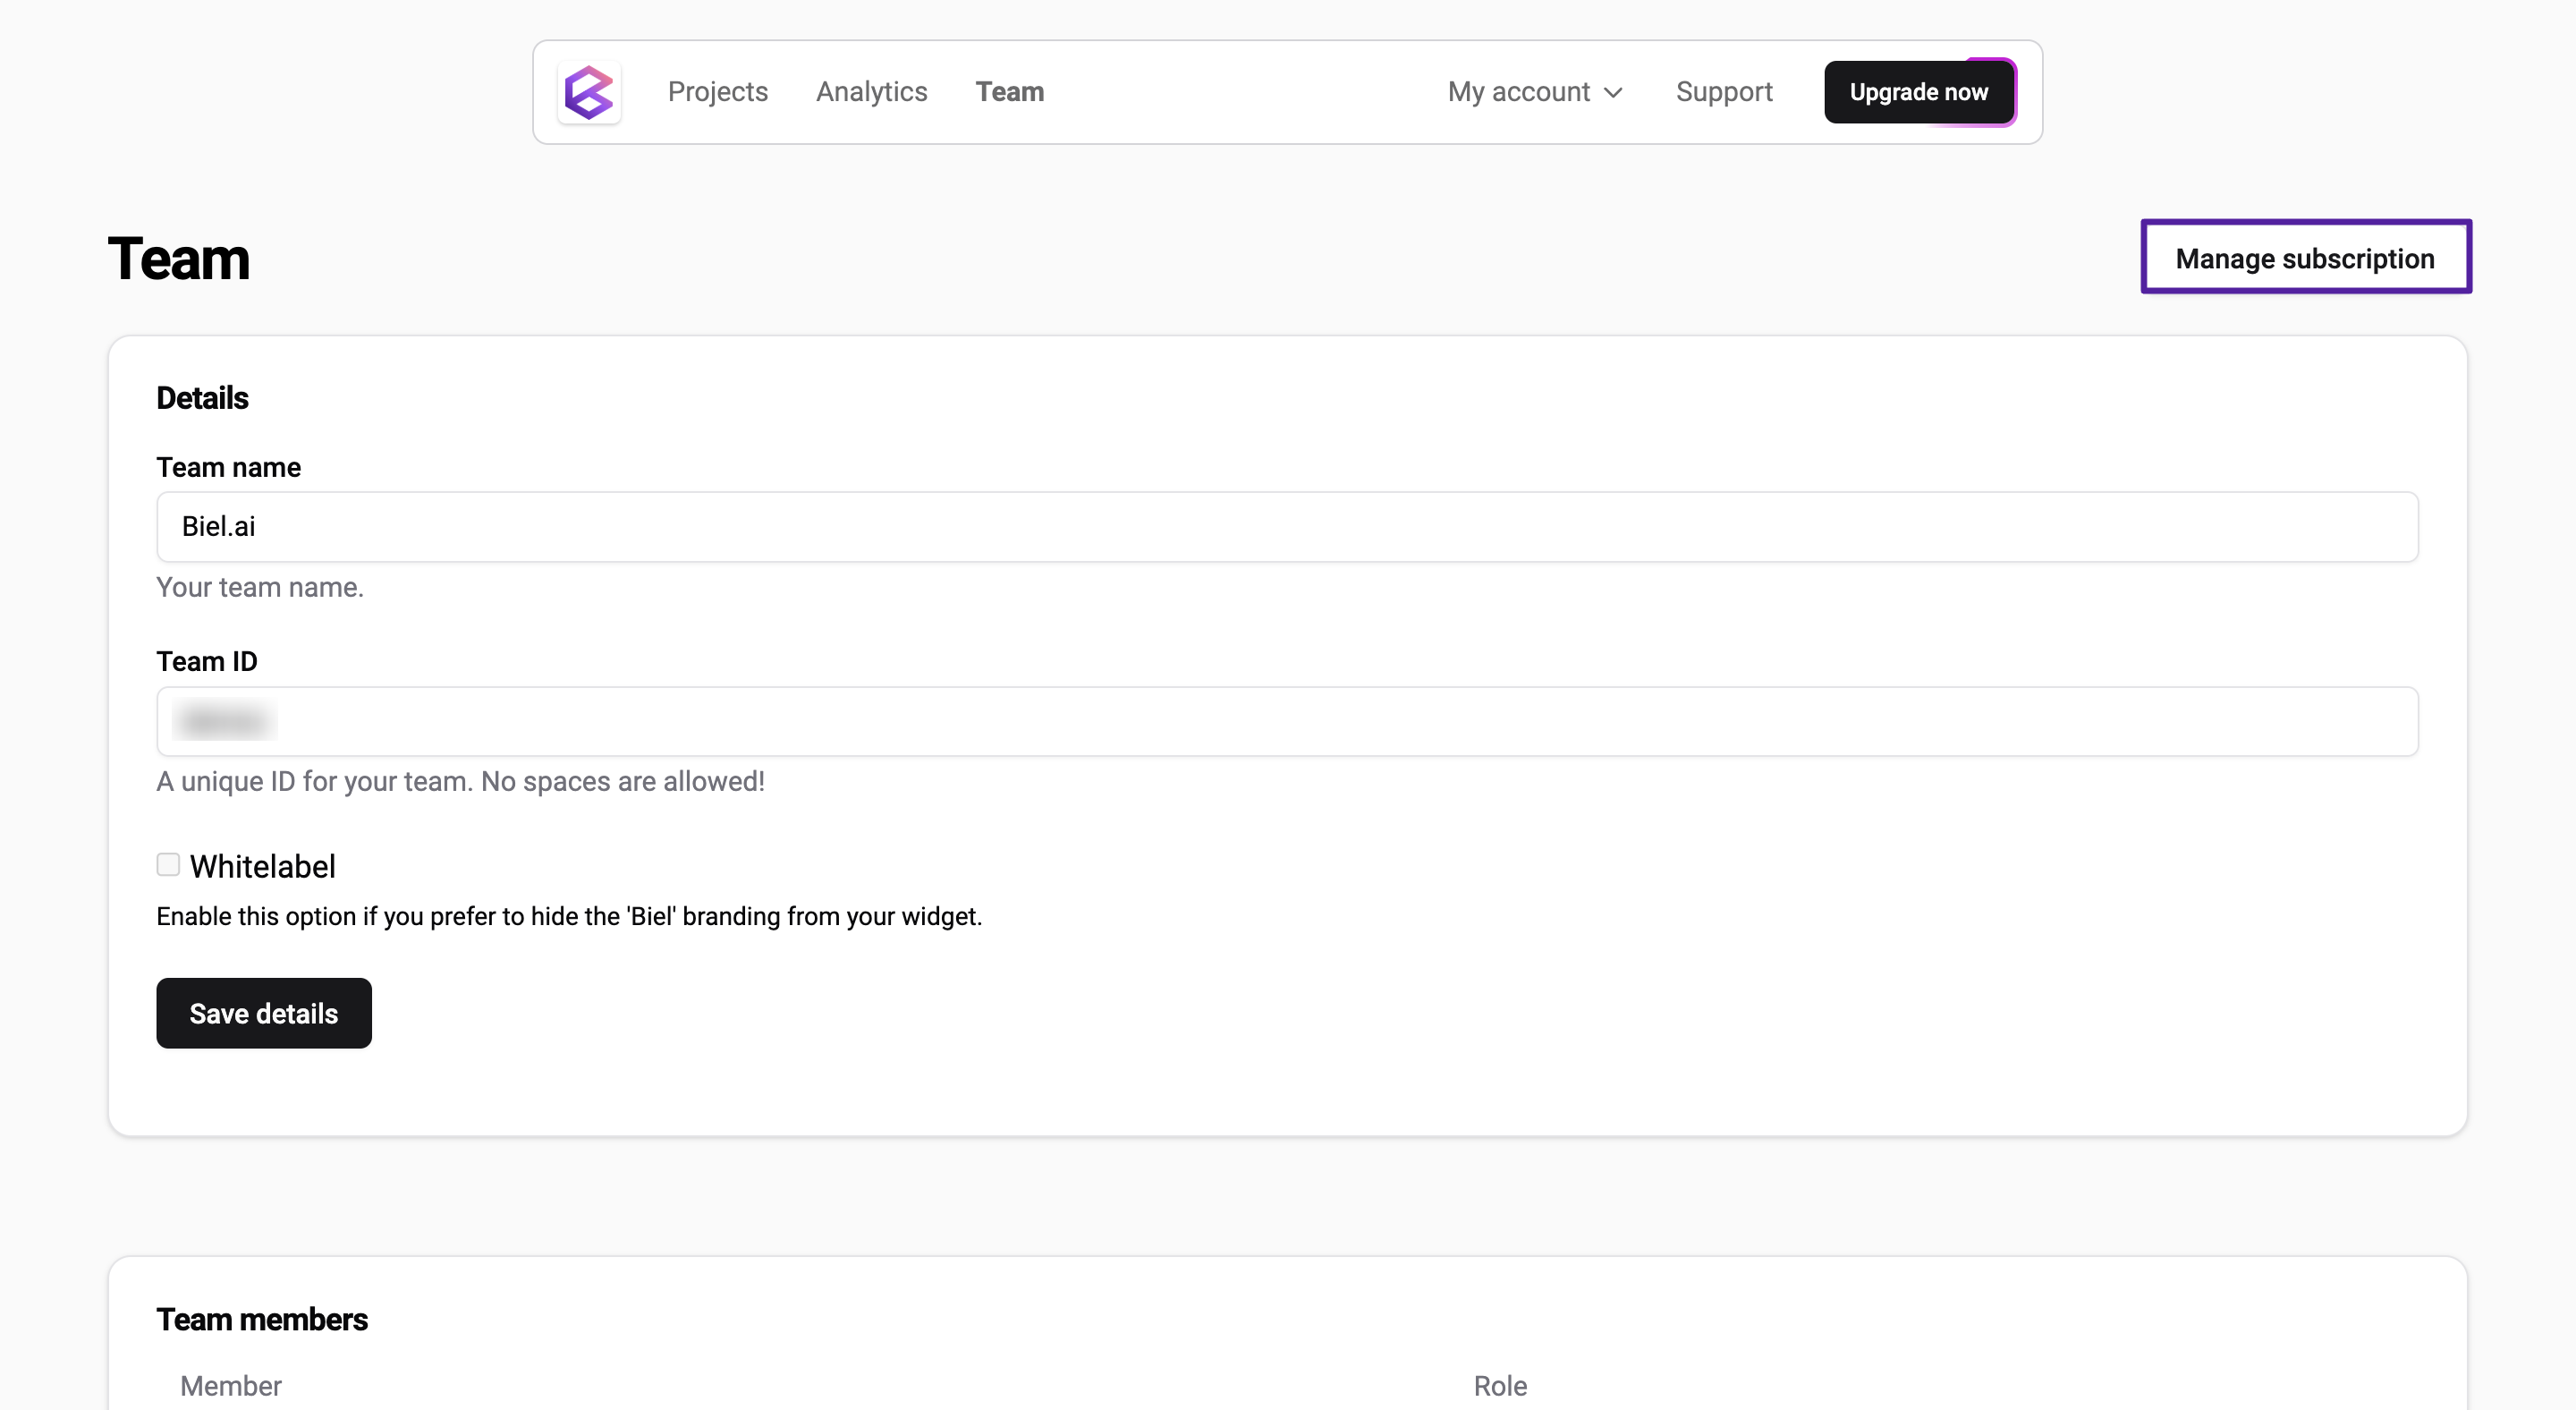Click the Save details button
2576x1410 pixels.
(263, 1013)
